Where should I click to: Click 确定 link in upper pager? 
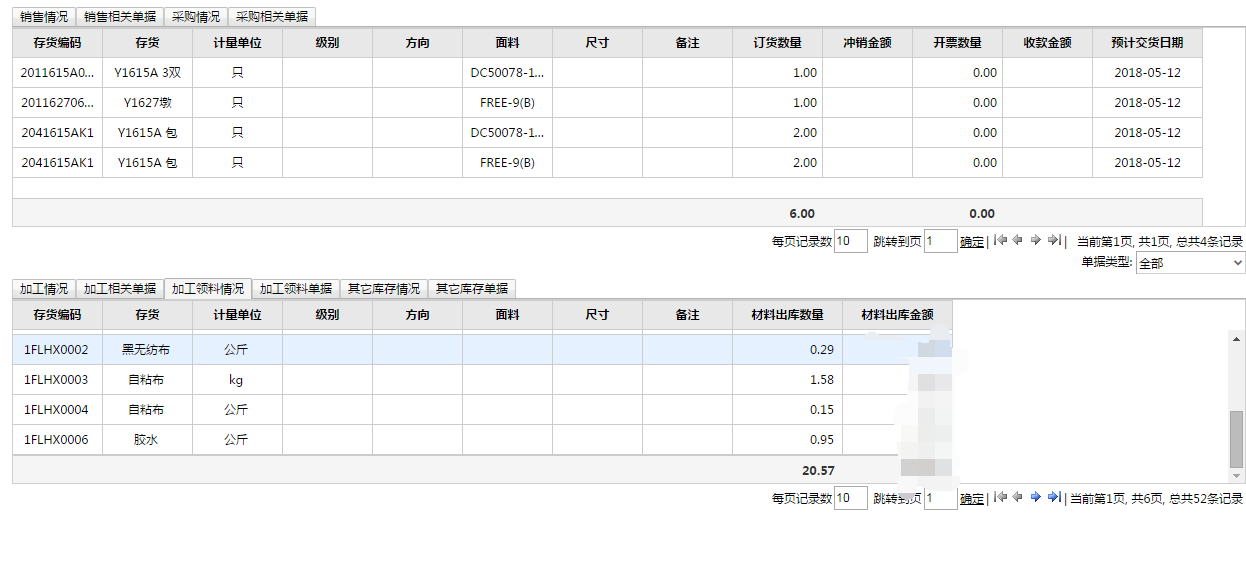pyautogui.click(x=971, y=241)
